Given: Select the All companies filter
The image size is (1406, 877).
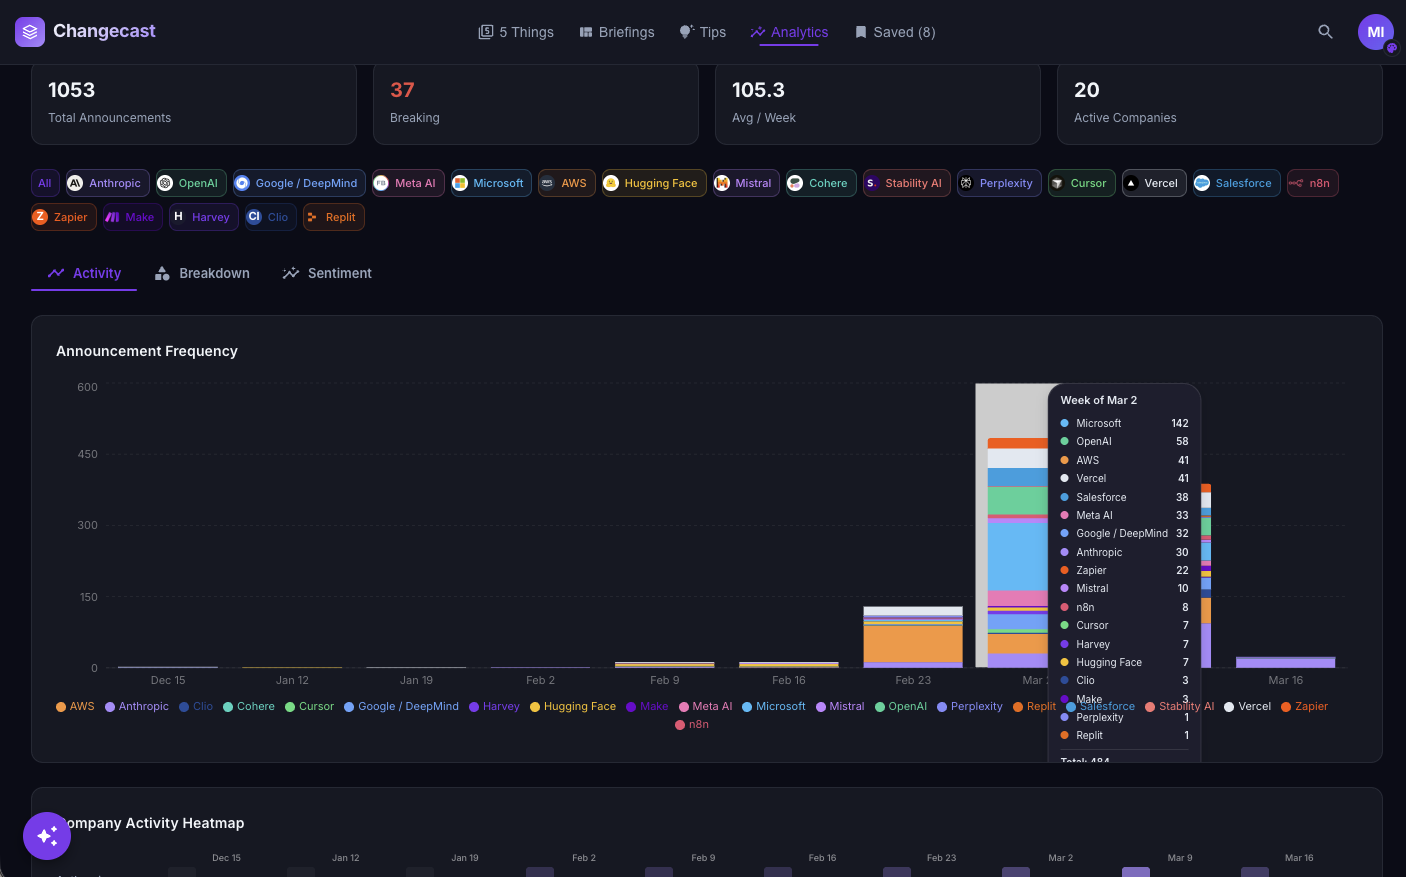Looking at the screenshot, I should click(x=45, y=183).
